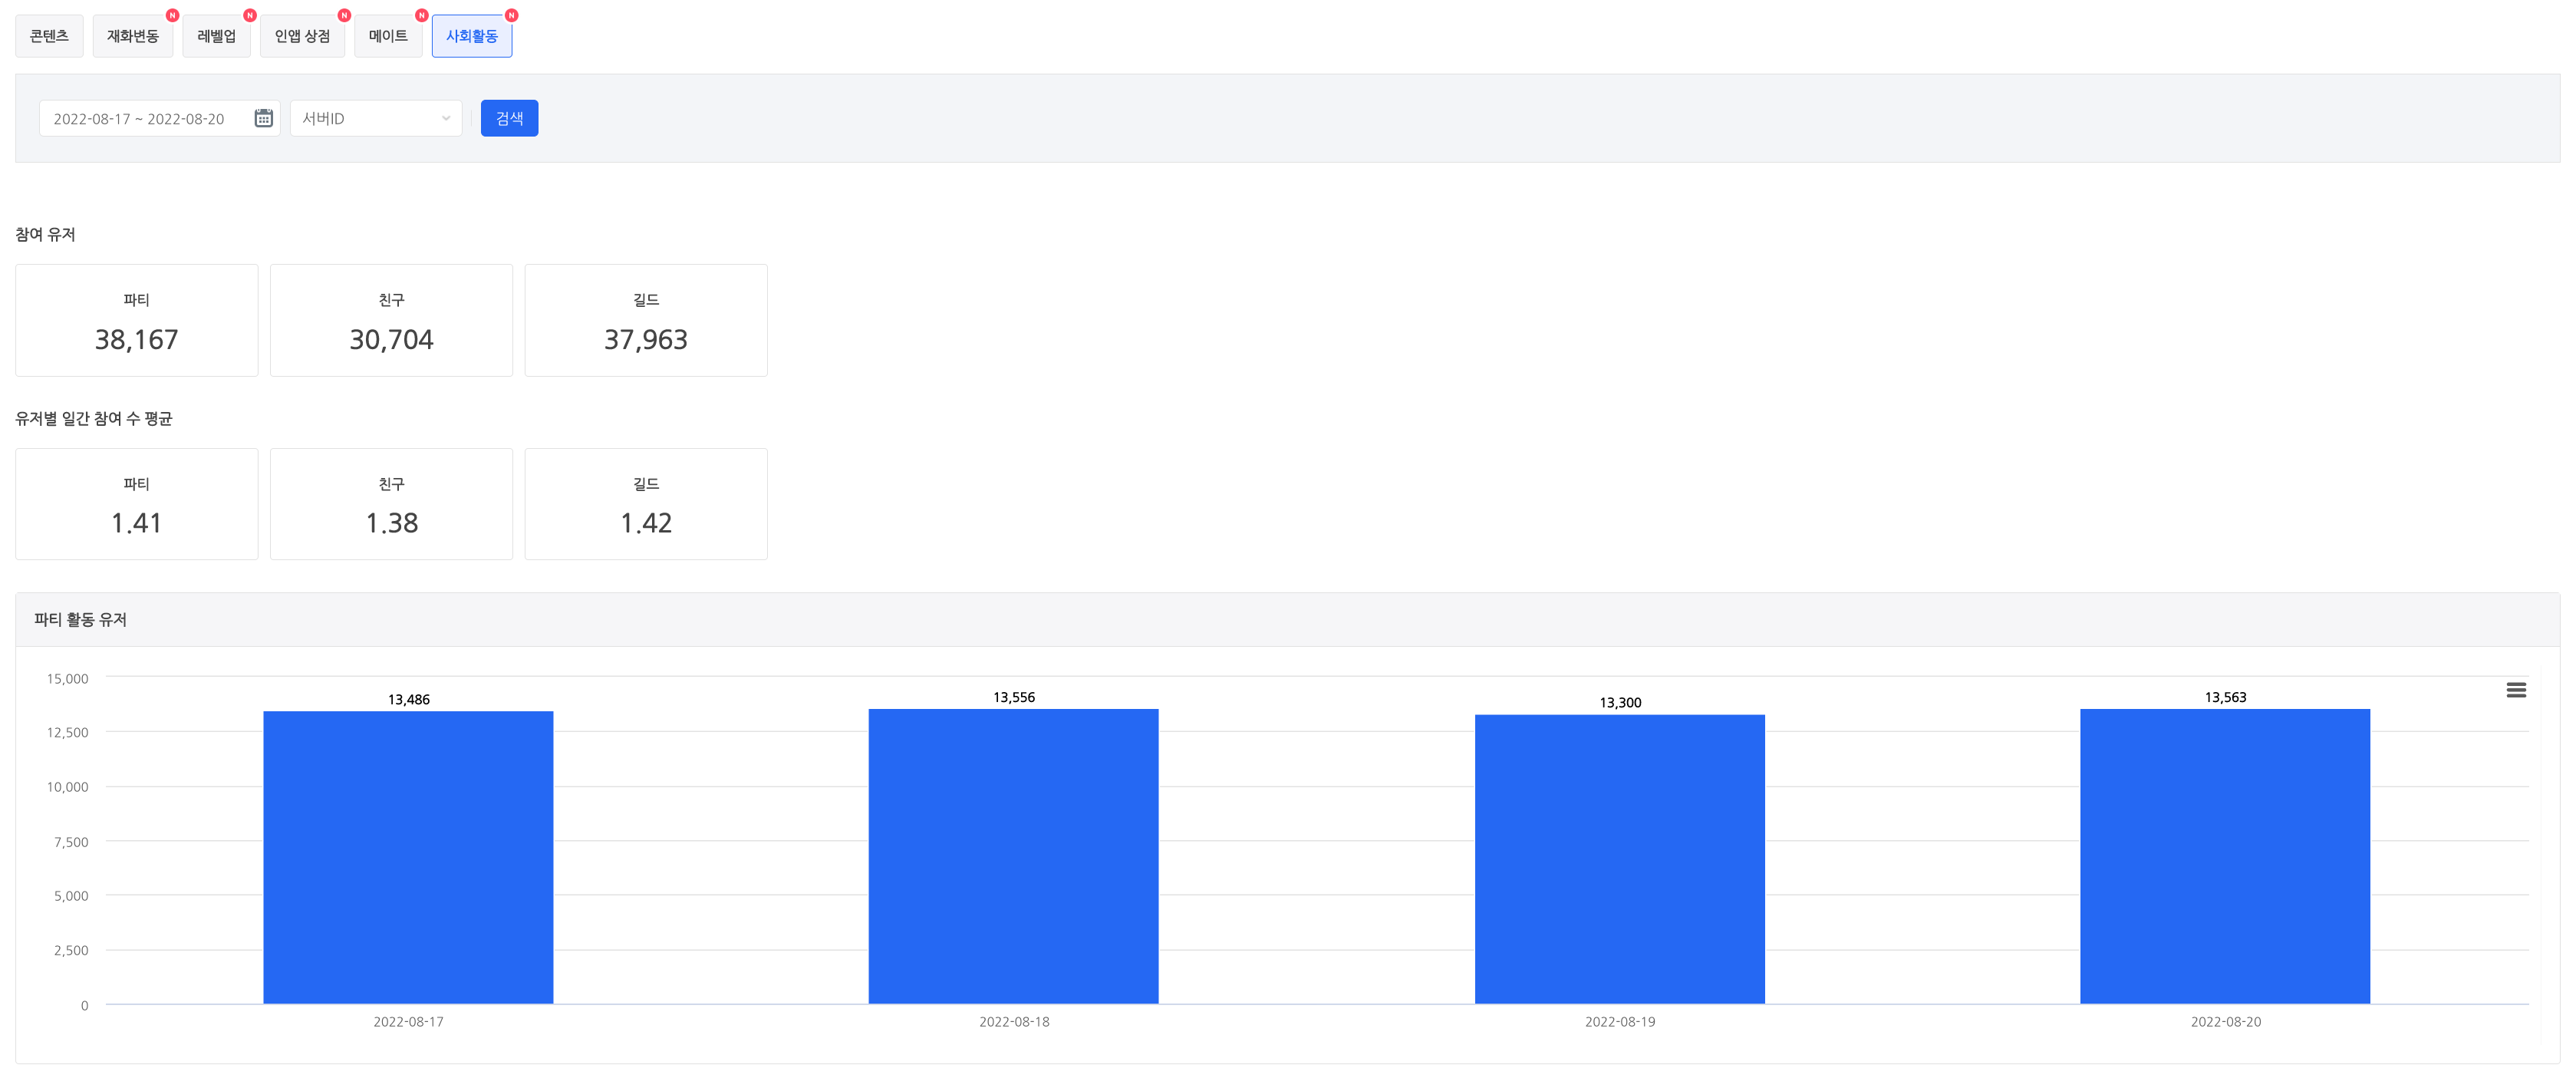Click the 서버ID dropdown arrow
Image resolution: width=2576 pixels, height=1088 pixels.
click(x=446, y=118)
